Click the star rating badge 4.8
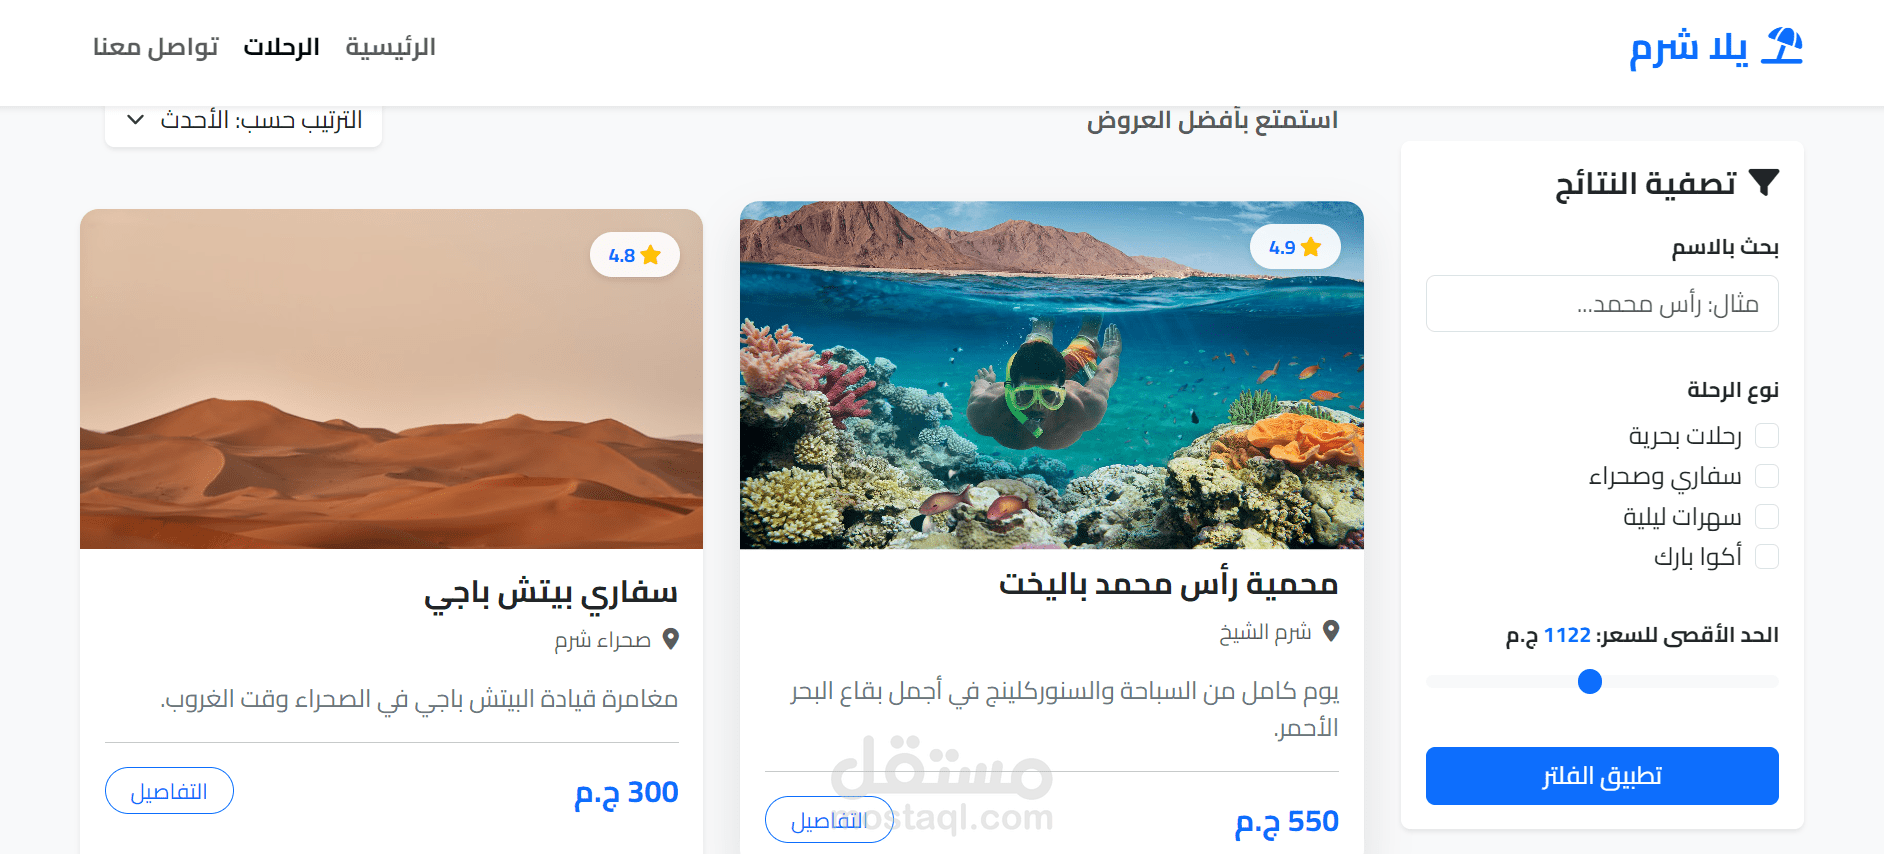Image resolution: width=1884 pixels, height=854 pixels. pyautogui.click(x=635, y=255)
